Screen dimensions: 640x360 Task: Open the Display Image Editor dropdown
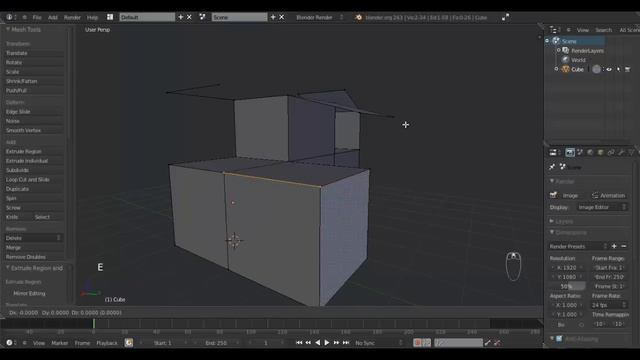[602, 207]
